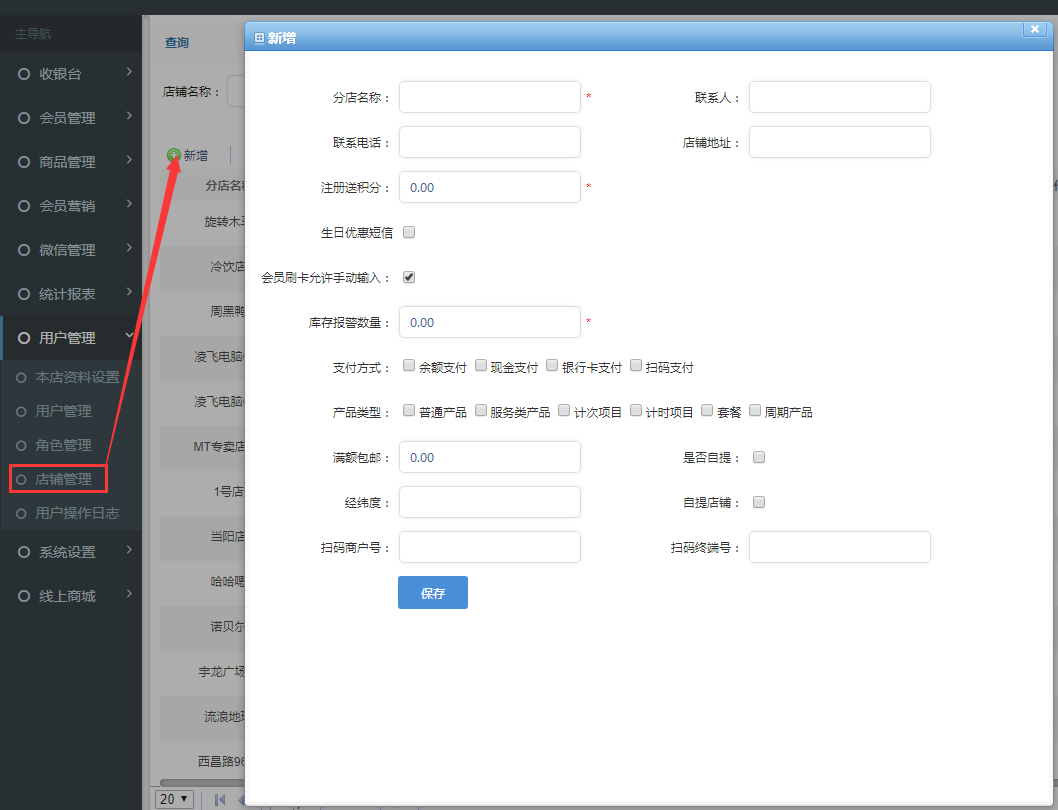
Task: Expand the 商品管理 menu chevron
Action: click(x=129, y=159)
